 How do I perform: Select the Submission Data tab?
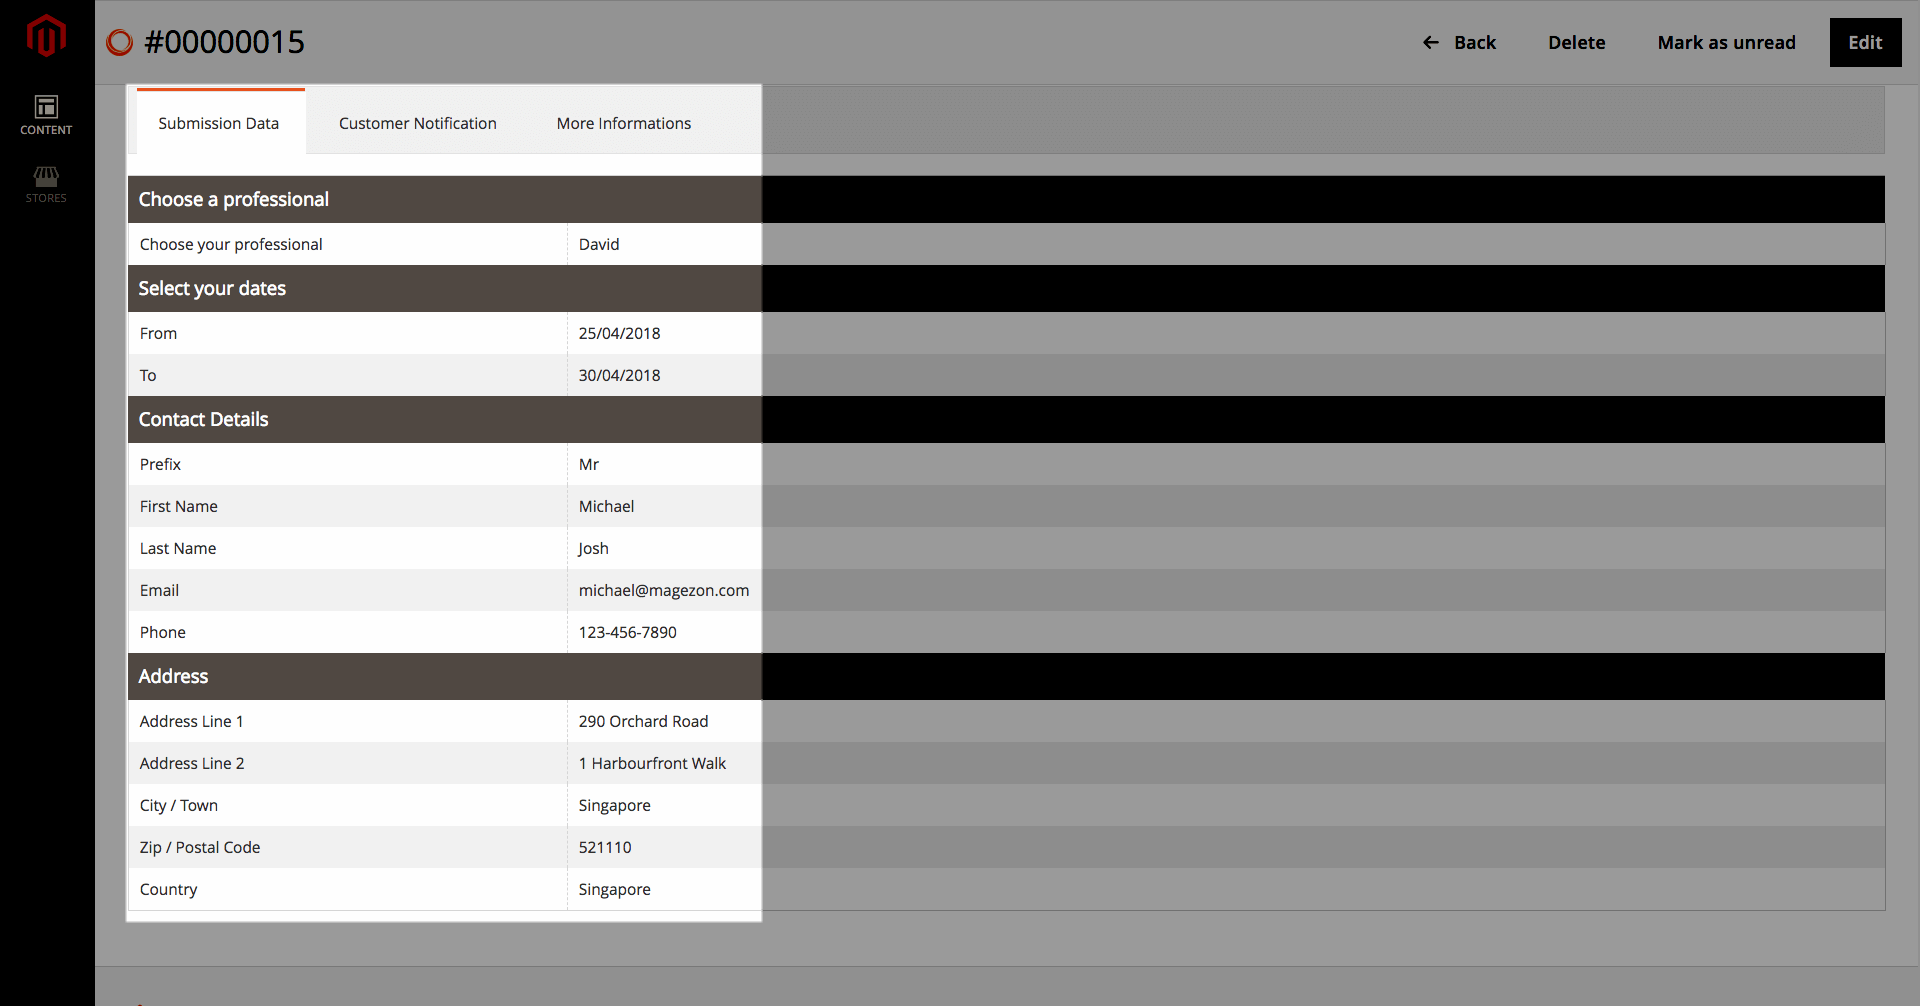click(x=219, y=123)
